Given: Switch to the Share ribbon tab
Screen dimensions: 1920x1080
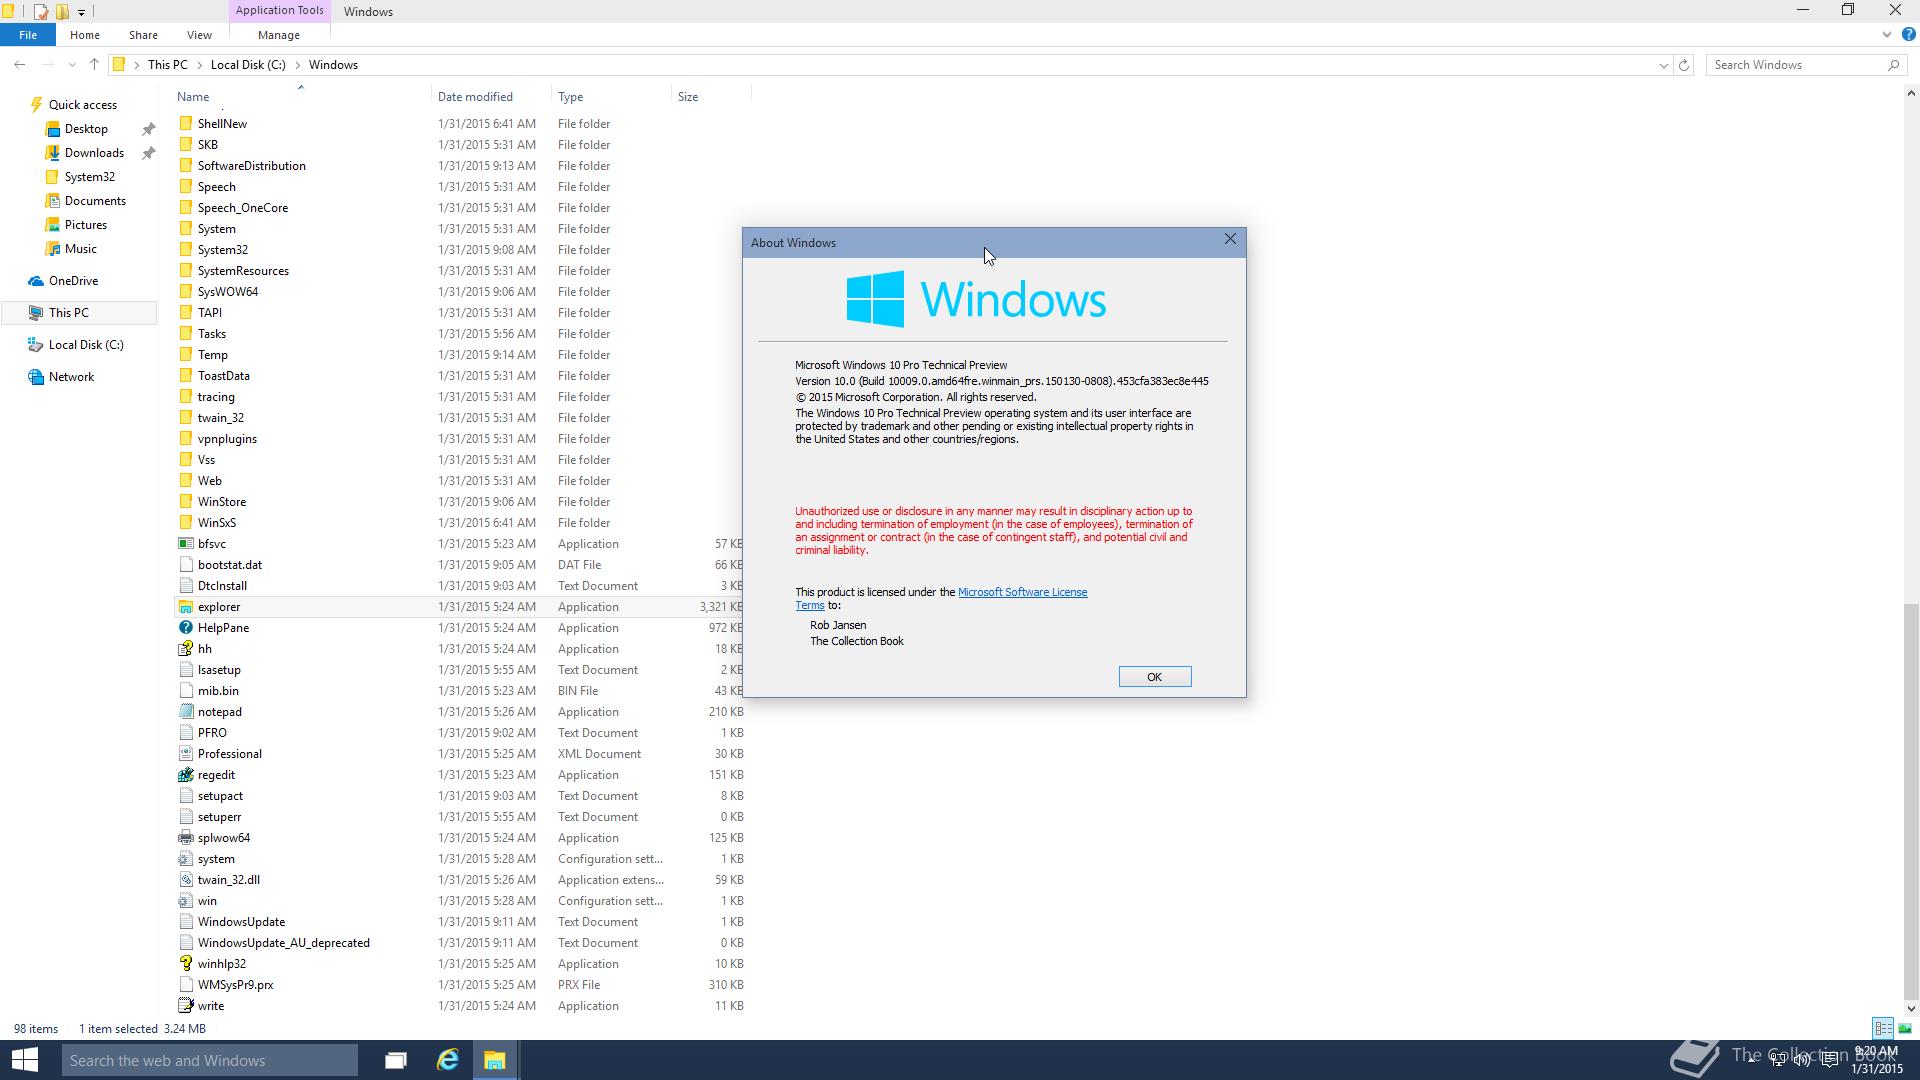Looking at the screenshot, I should (x=143, y=35).
